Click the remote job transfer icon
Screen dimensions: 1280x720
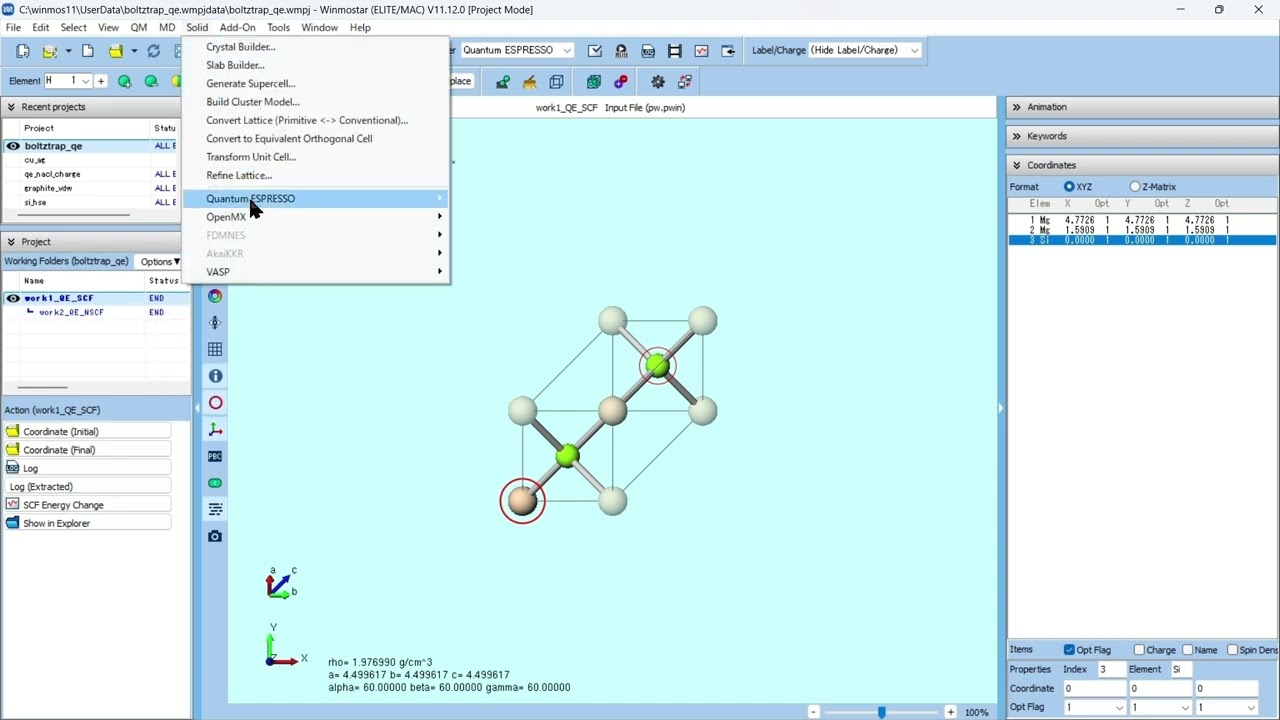coord(685,82)
